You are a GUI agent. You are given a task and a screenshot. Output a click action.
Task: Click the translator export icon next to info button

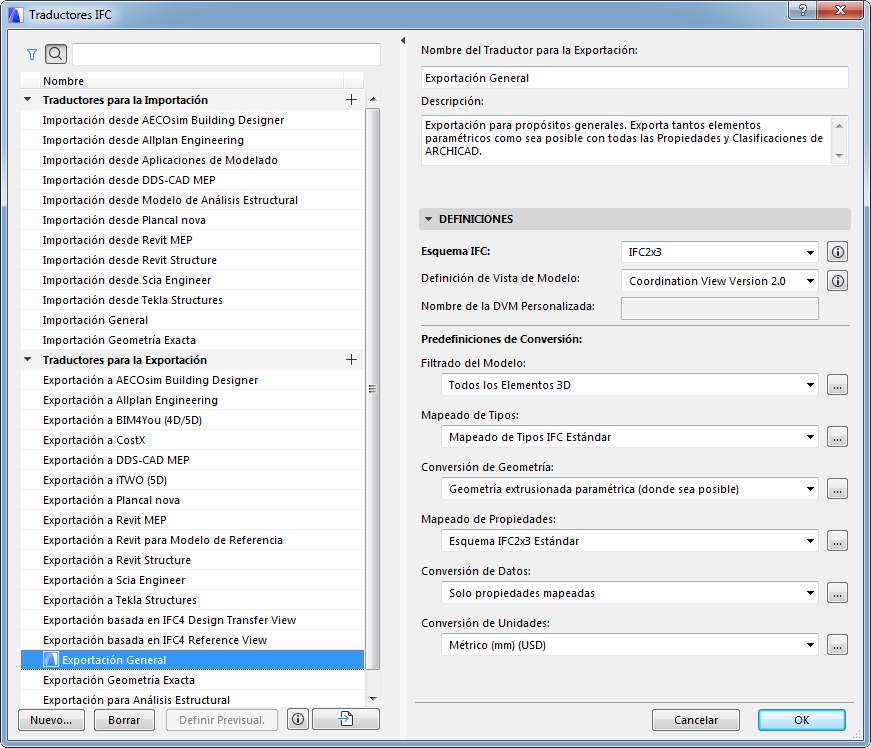coord(345,719)
